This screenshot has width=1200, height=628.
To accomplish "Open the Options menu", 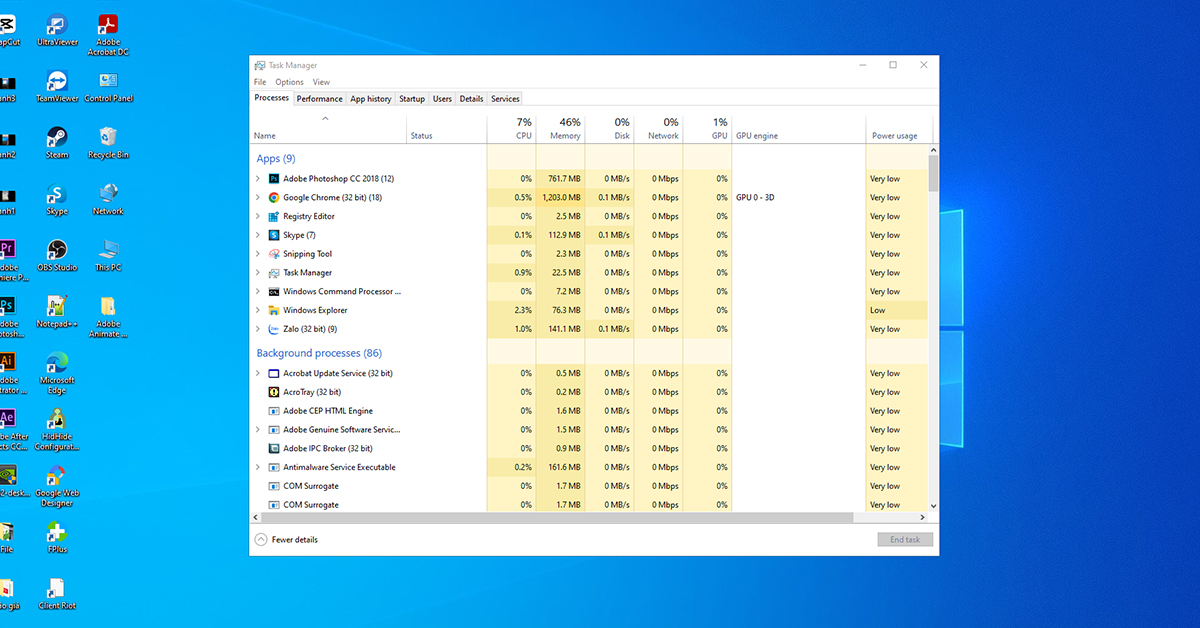I will pos(288,81).
